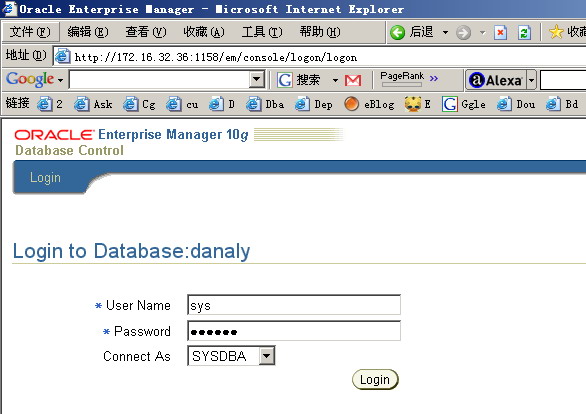Click the 地址(D) address label
The height and width of the screenshot is (414, 586).
coord(26,56)
